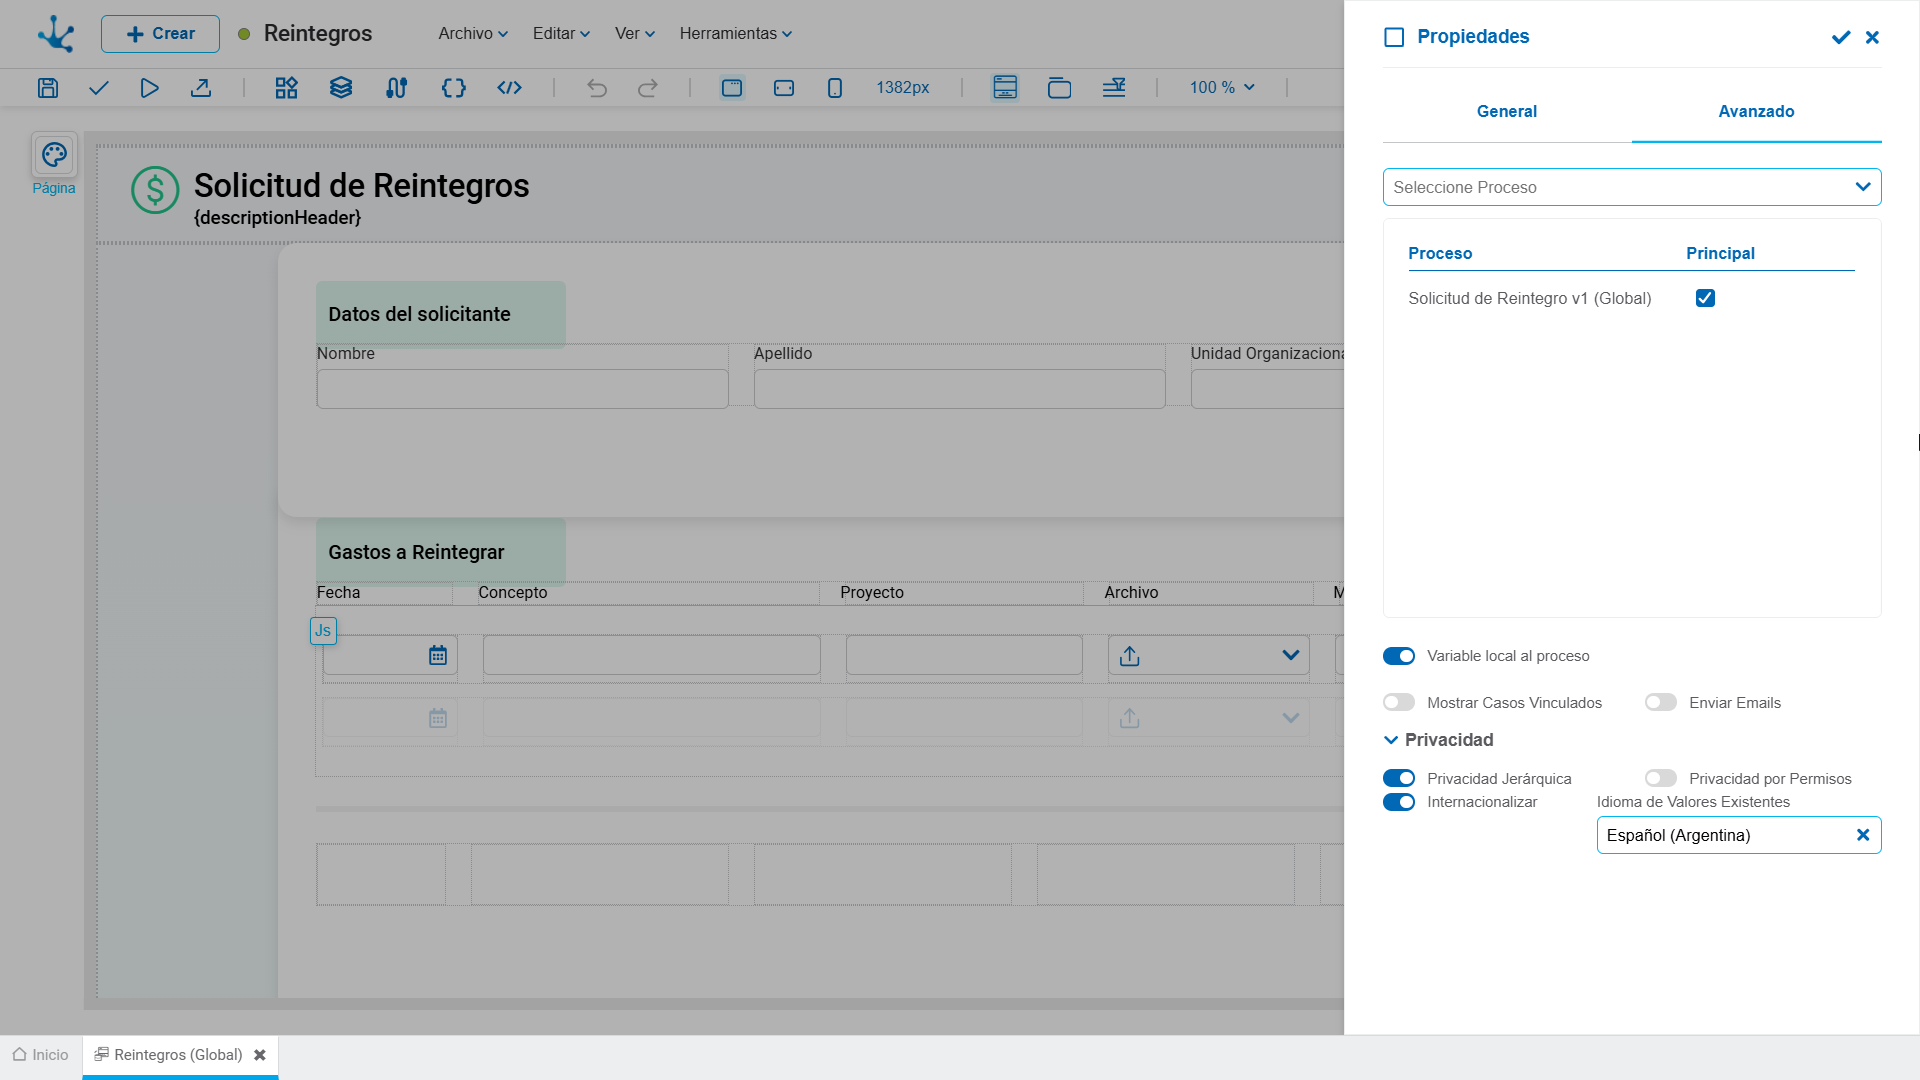Viewport: 1920px width, 1080px height.
Task: Click the tabs container icon
Action: [x=1059, y=88]
